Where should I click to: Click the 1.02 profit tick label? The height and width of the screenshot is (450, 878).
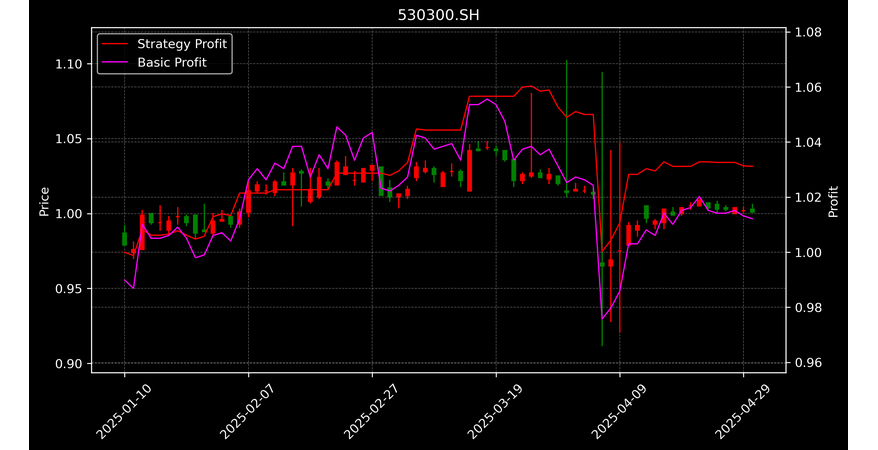(x=808, y=198)
